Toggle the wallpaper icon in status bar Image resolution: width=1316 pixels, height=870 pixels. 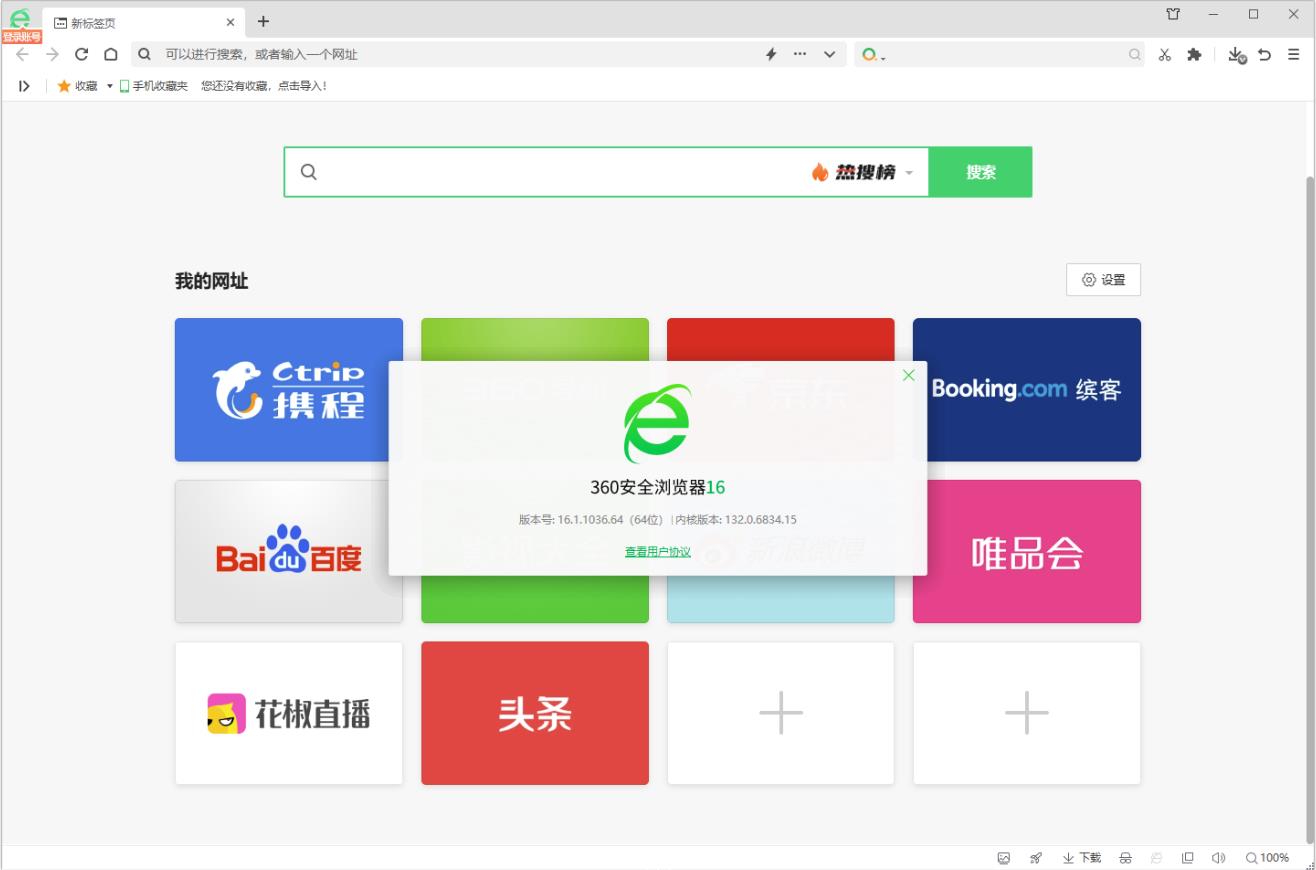coord(1003,857)
